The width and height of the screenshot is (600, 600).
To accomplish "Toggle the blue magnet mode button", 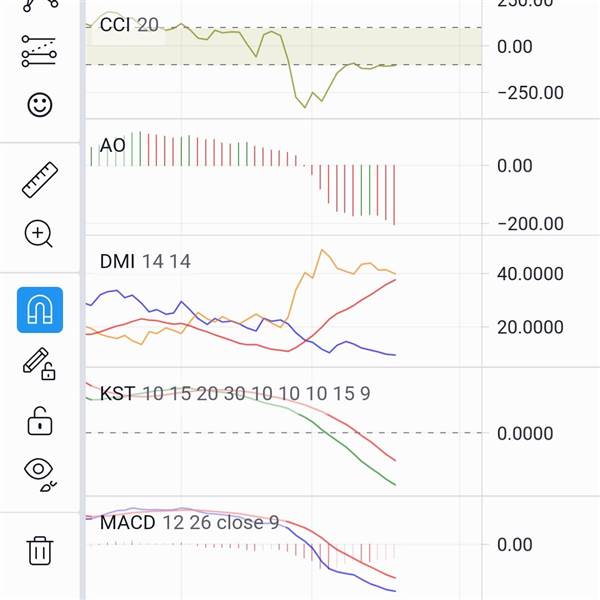I will pyautogui.click(x=40, y=310).
